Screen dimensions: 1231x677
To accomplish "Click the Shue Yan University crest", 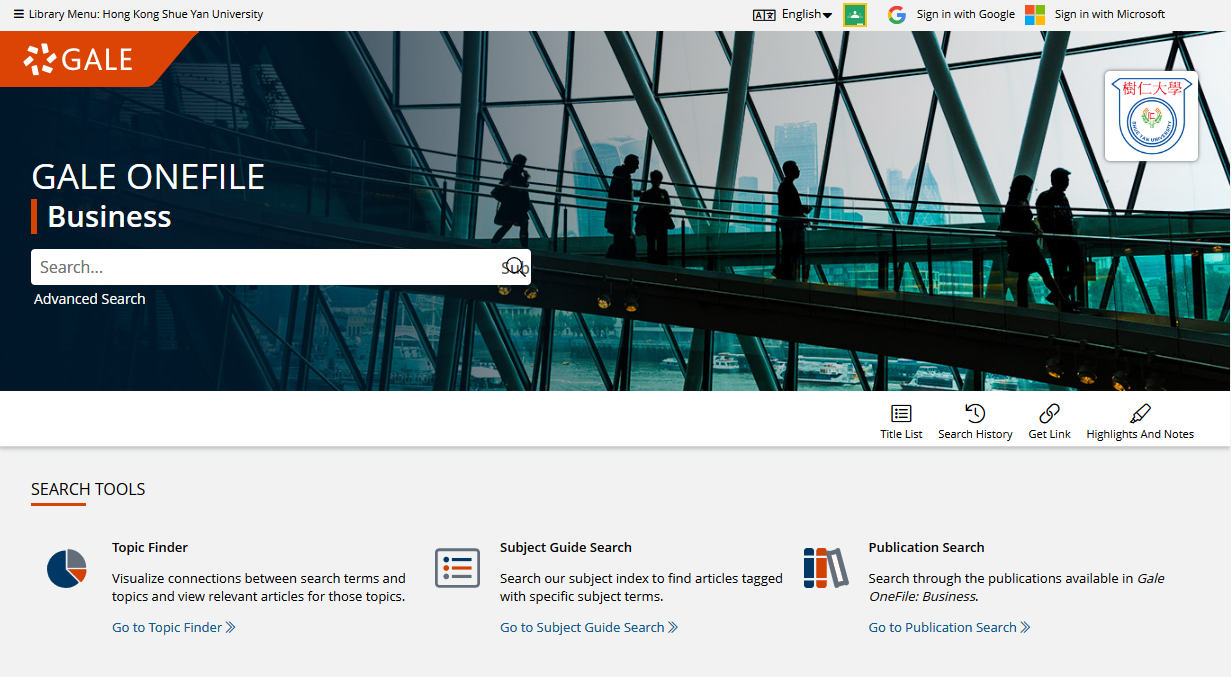I will coord(1151,116).
